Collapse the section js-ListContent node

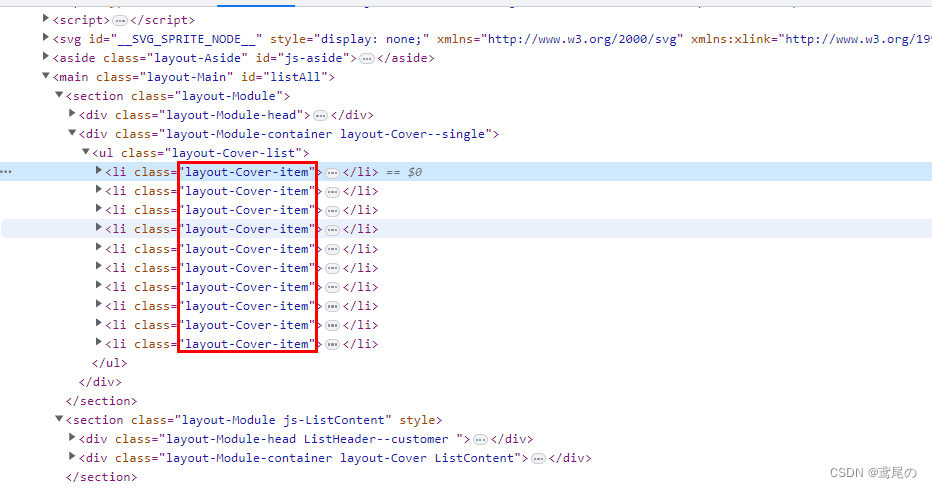[59, 418]
